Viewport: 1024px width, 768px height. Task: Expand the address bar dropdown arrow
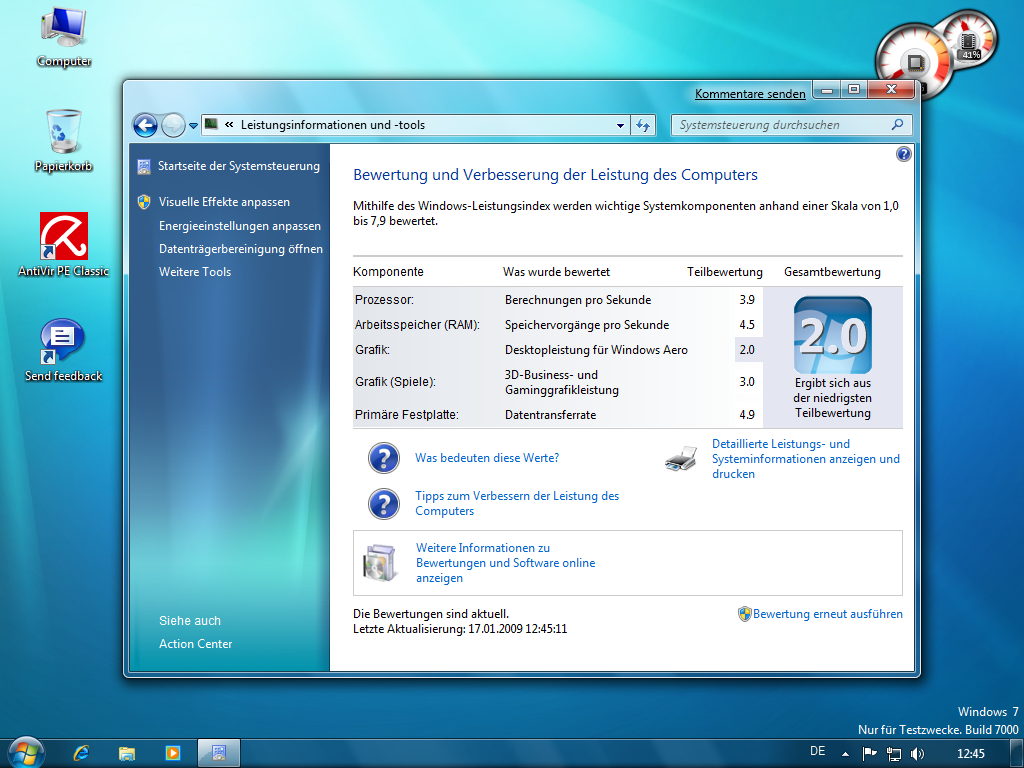pos(620,125)
